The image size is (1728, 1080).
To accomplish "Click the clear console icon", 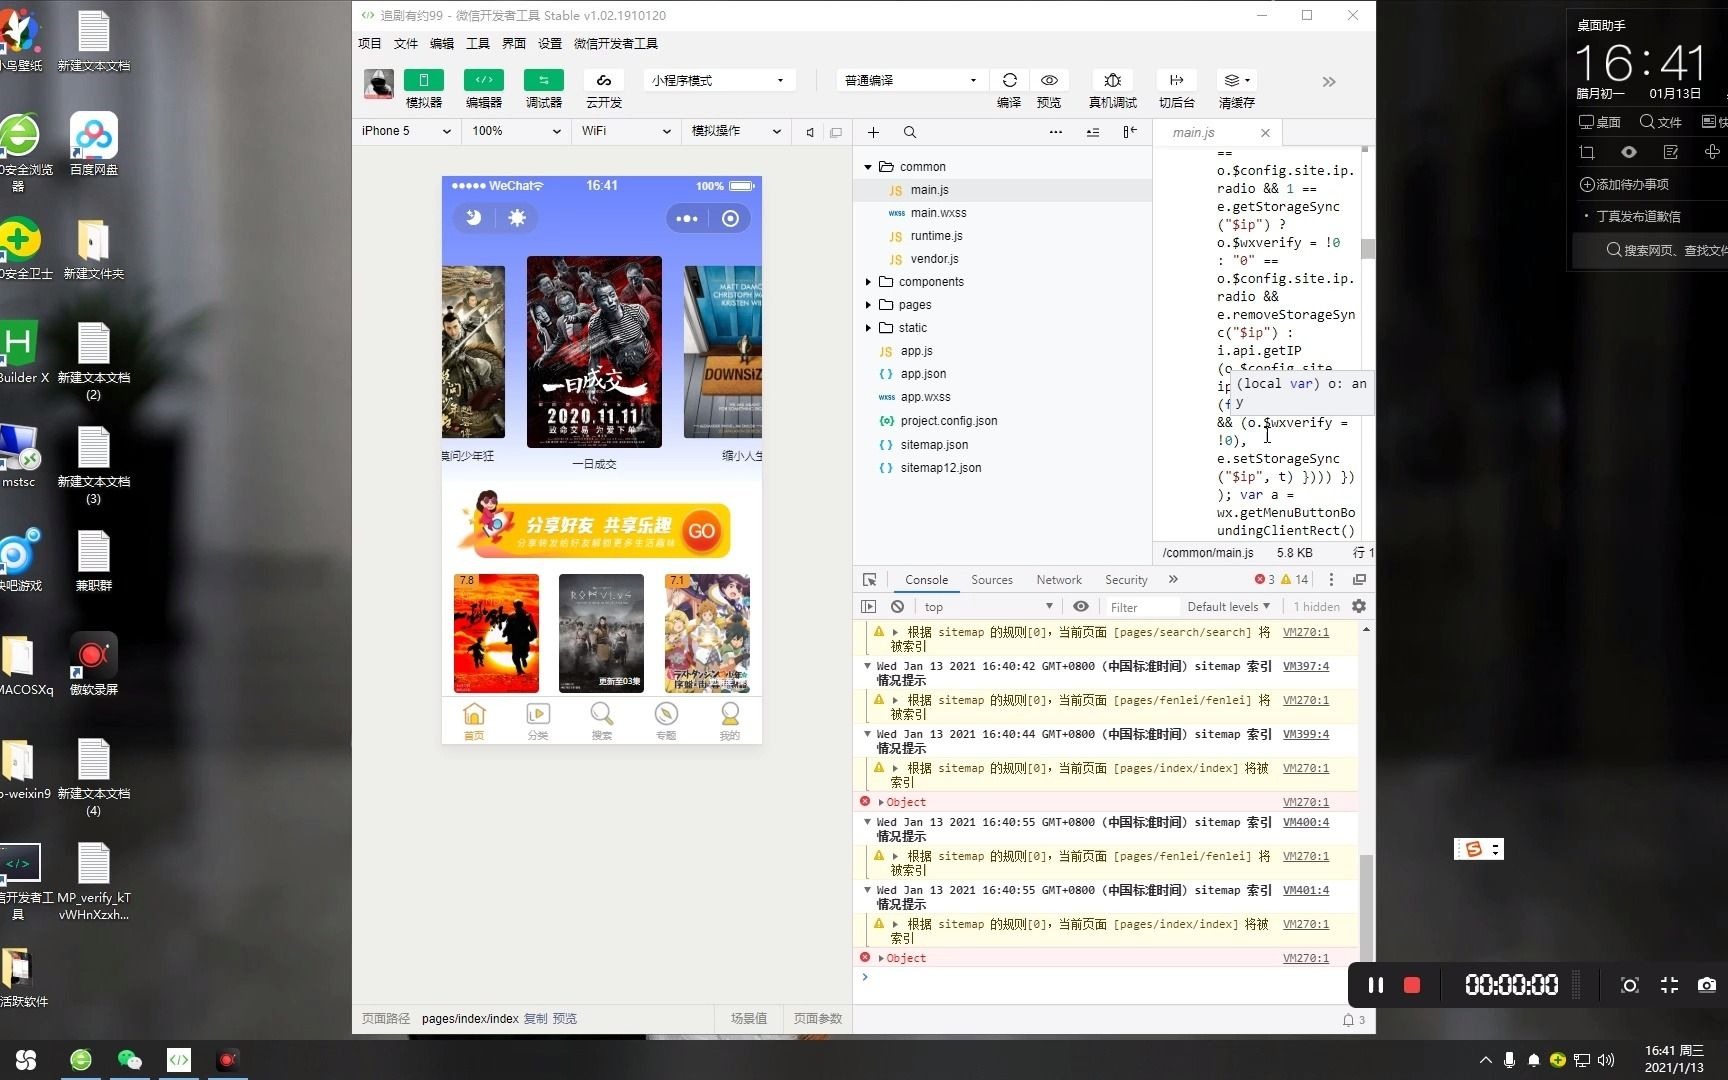I will pyautogui.click(x=898, y=607).
